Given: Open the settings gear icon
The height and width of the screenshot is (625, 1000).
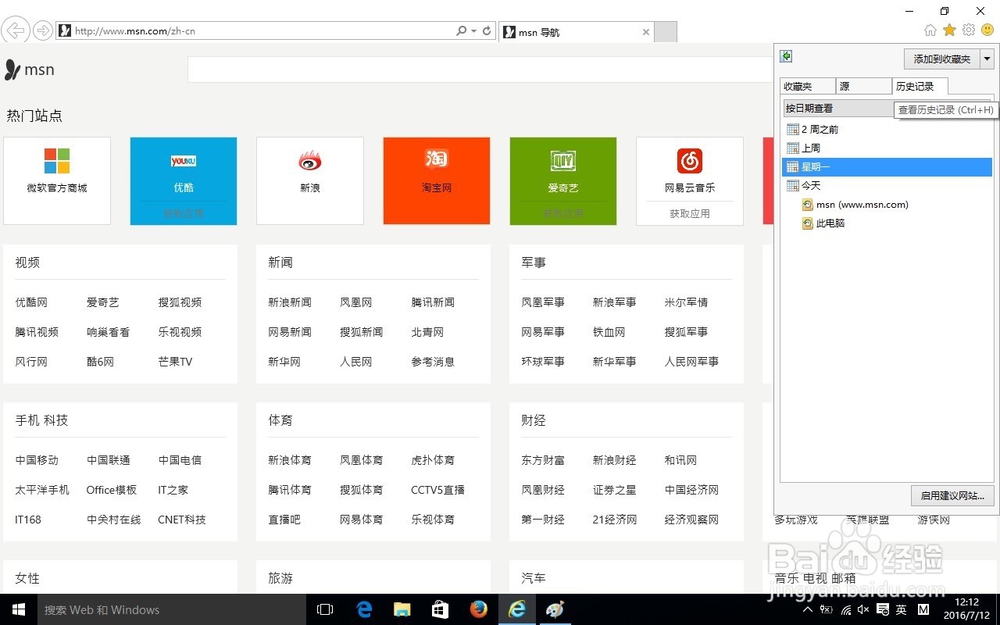Looking at the screenshot, I should tap(969, 30).
